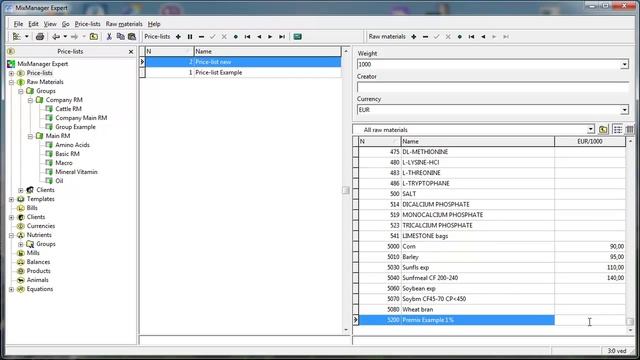Delete price-list with minus icon
This screenshot has width=640, height=360.
click(x=201, y=37)
